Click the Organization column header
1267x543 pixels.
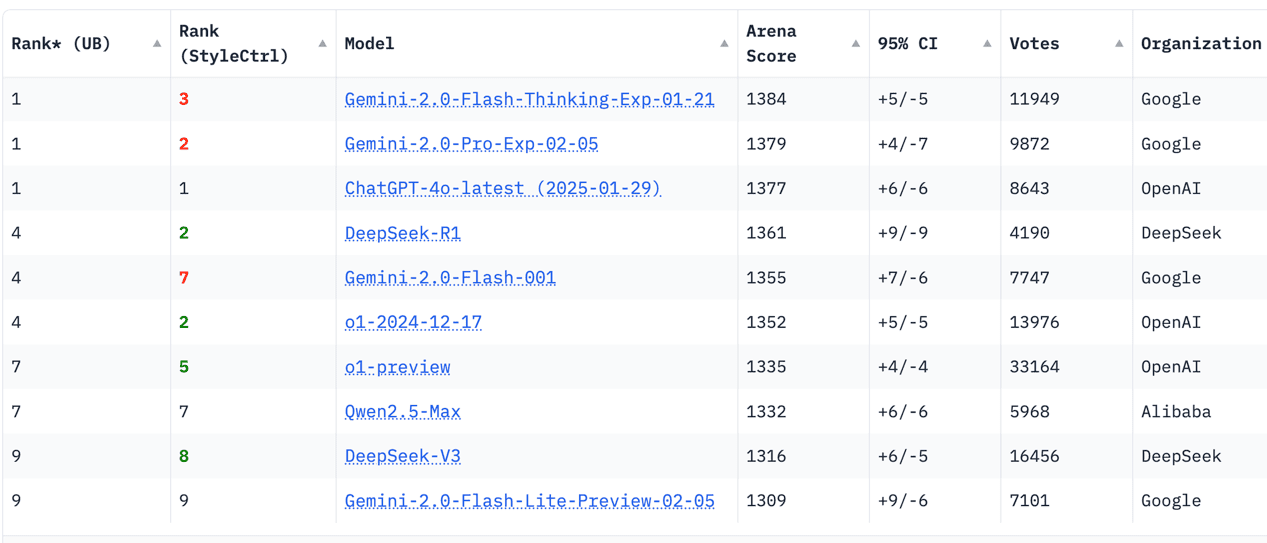[1200, 44]
